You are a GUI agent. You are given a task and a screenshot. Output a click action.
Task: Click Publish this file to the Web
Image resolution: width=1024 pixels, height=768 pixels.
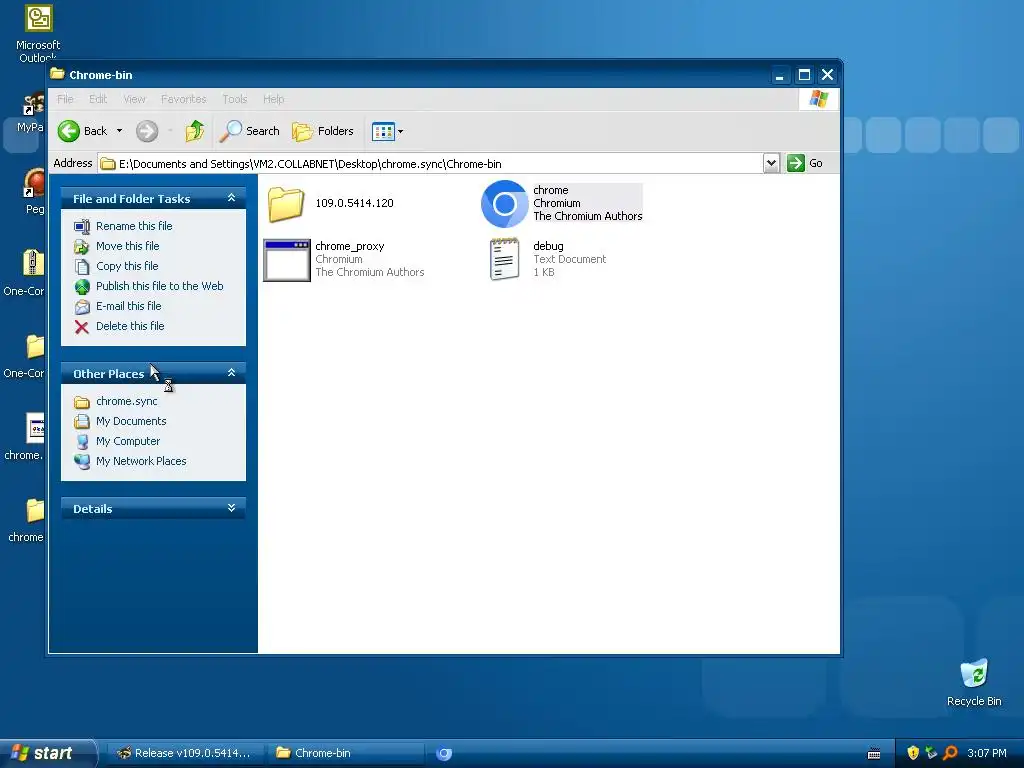click(159, 286)
